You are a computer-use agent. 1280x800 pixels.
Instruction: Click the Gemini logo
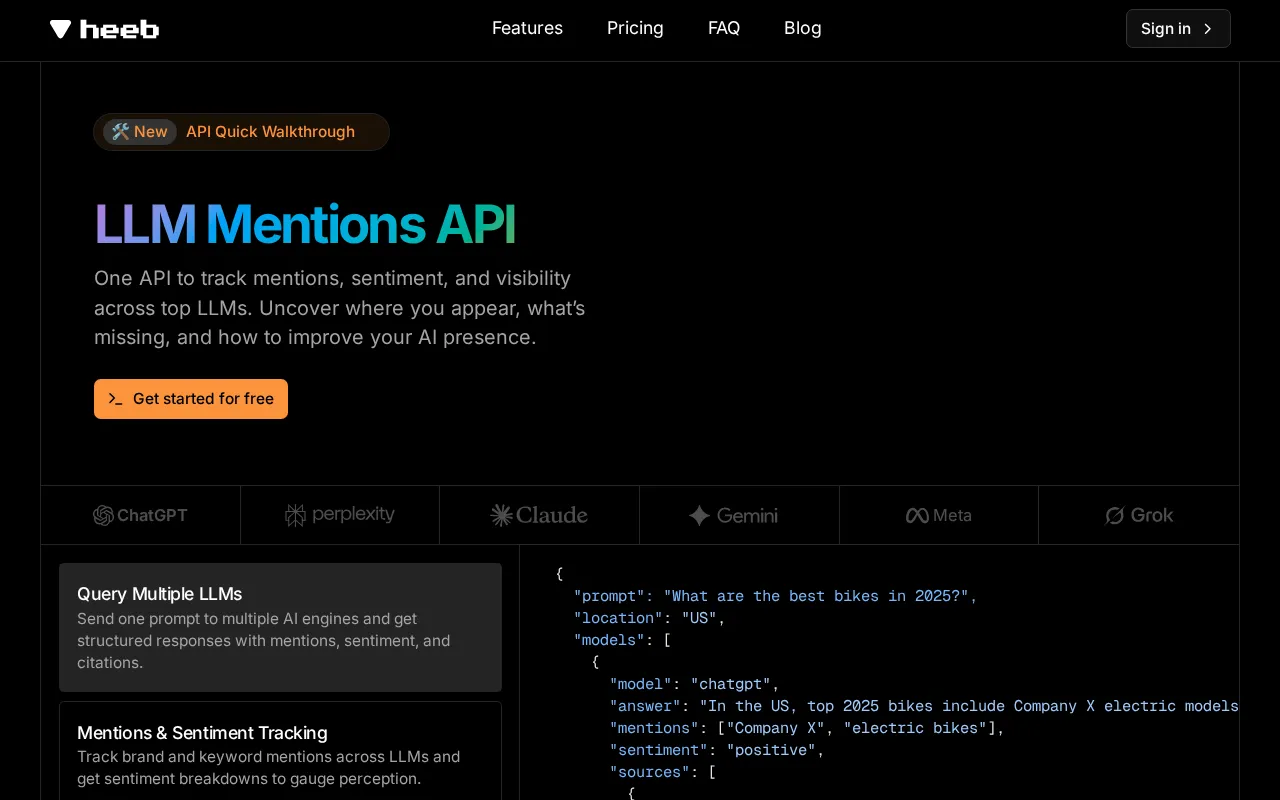point(733,515)
